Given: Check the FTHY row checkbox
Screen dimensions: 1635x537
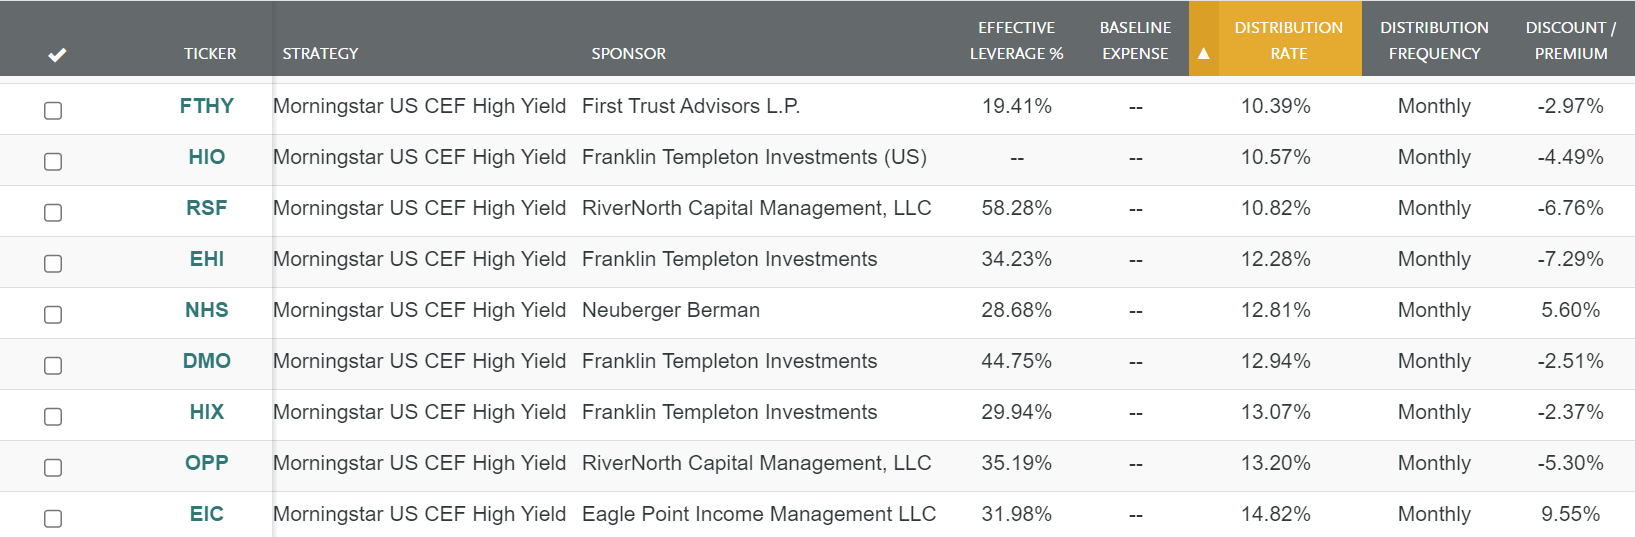Looking at the screenshot, I should pyautogui.click(x=53, y=111).
